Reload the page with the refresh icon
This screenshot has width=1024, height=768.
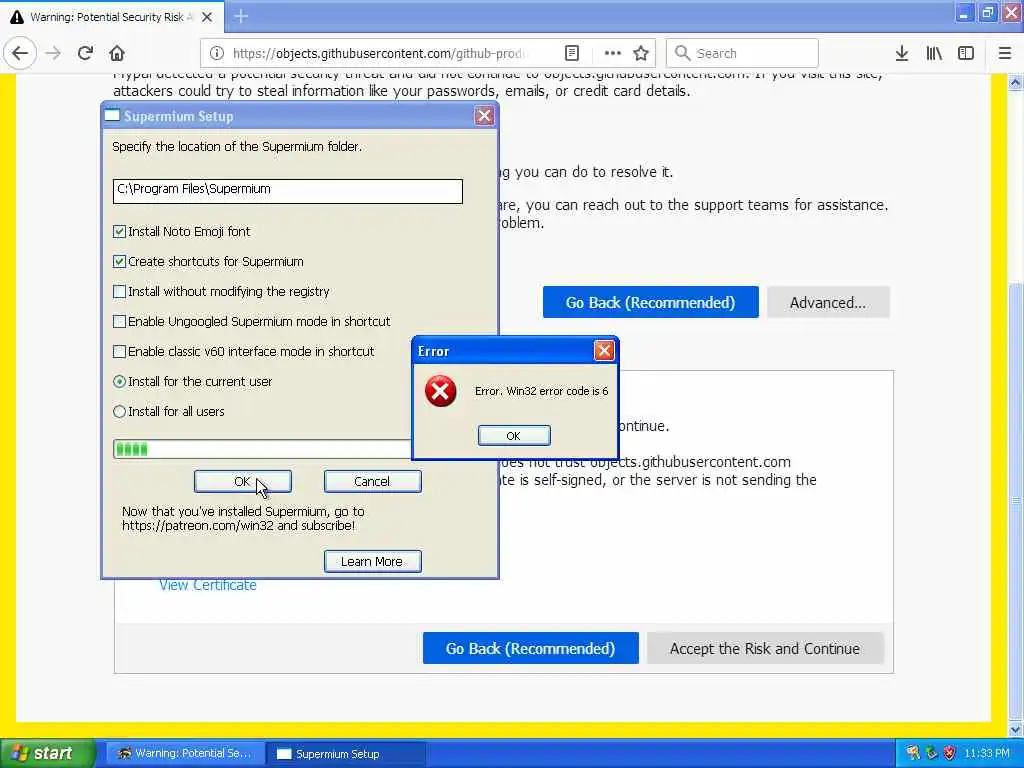(x=85, y=54)
